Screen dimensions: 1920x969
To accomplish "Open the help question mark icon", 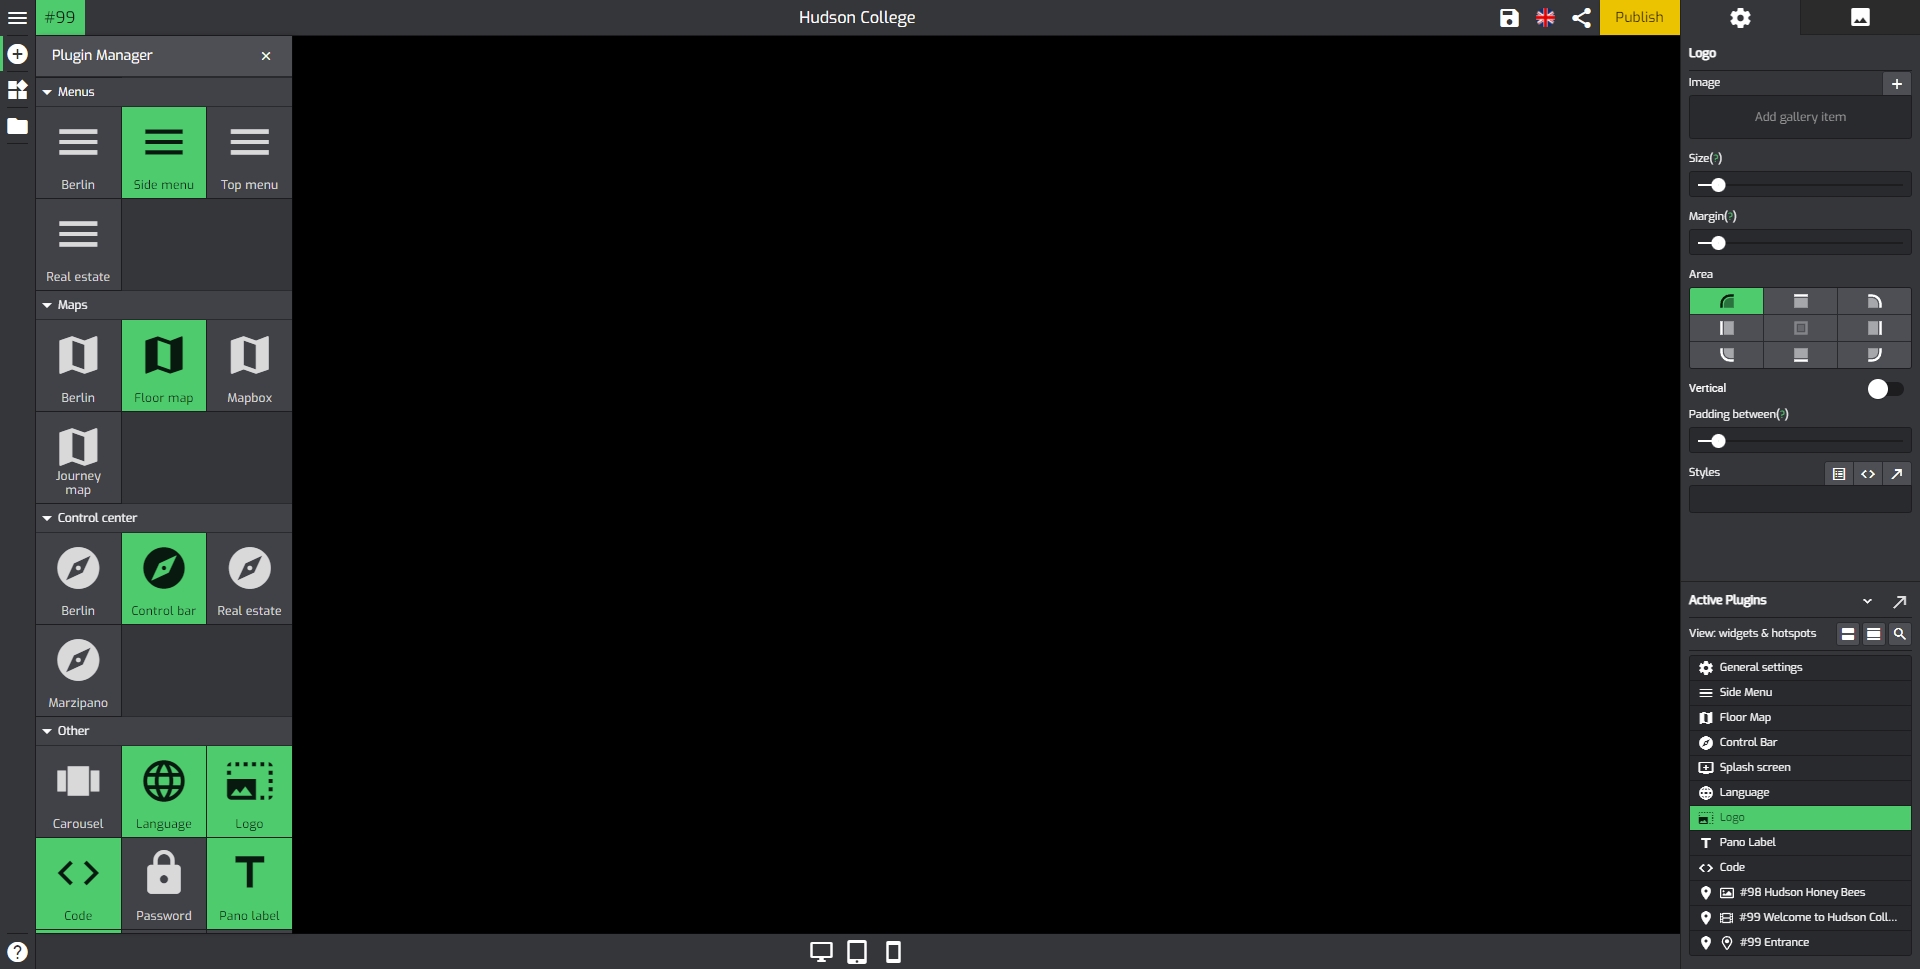I will [x=17, y=952].
